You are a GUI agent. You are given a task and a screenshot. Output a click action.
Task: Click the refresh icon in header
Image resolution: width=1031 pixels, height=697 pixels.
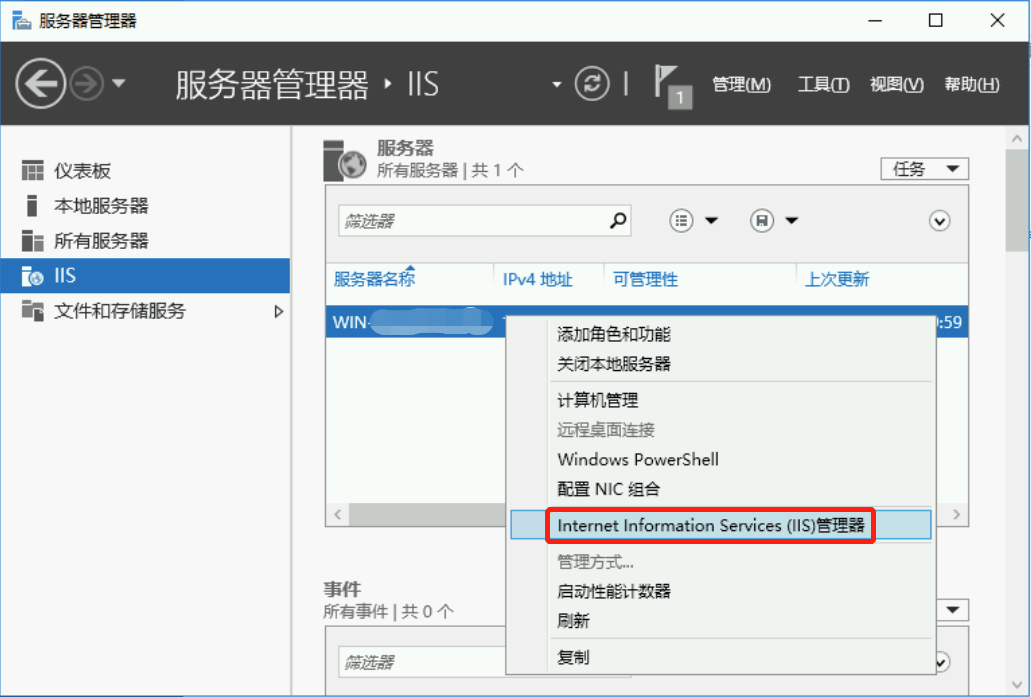(x=592, y=84)
